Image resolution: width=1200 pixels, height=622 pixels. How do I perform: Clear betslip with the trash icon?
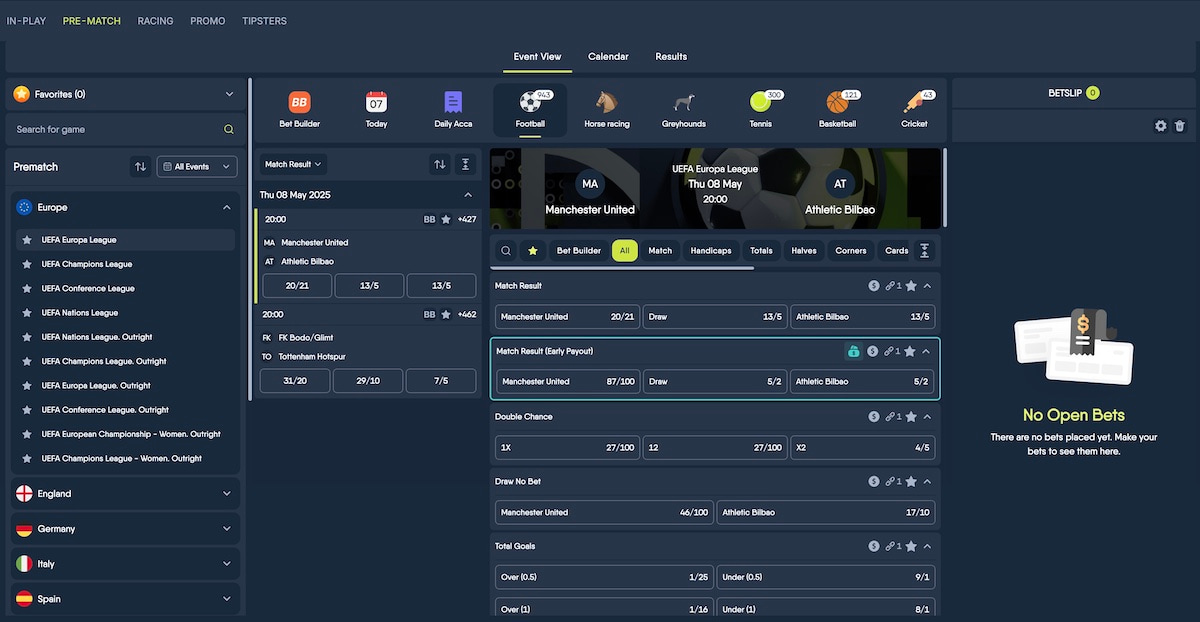[1180, 126]
